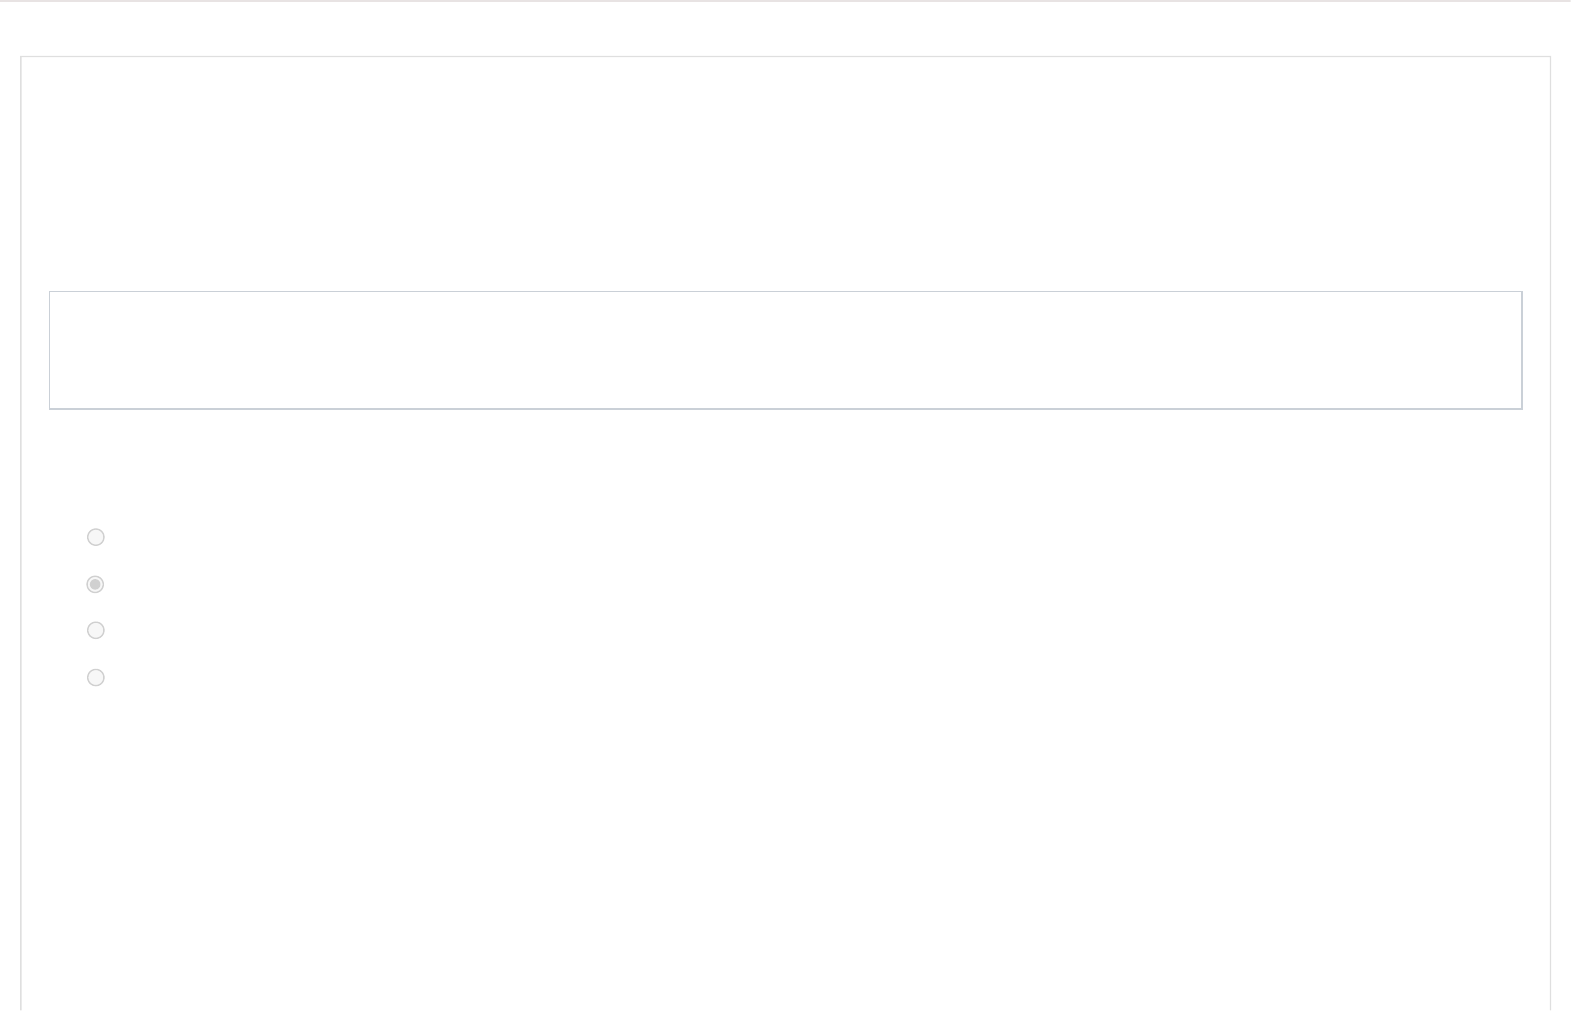1571x1011 pixels.
Task: Click the already-selected second radio button
Action: click(x=96, y=584)
